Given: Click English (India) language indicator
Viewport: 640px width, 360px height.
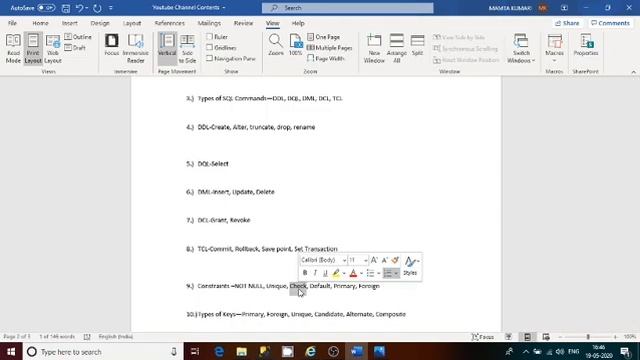Looking at the screenshot, I should pos(116,337).
